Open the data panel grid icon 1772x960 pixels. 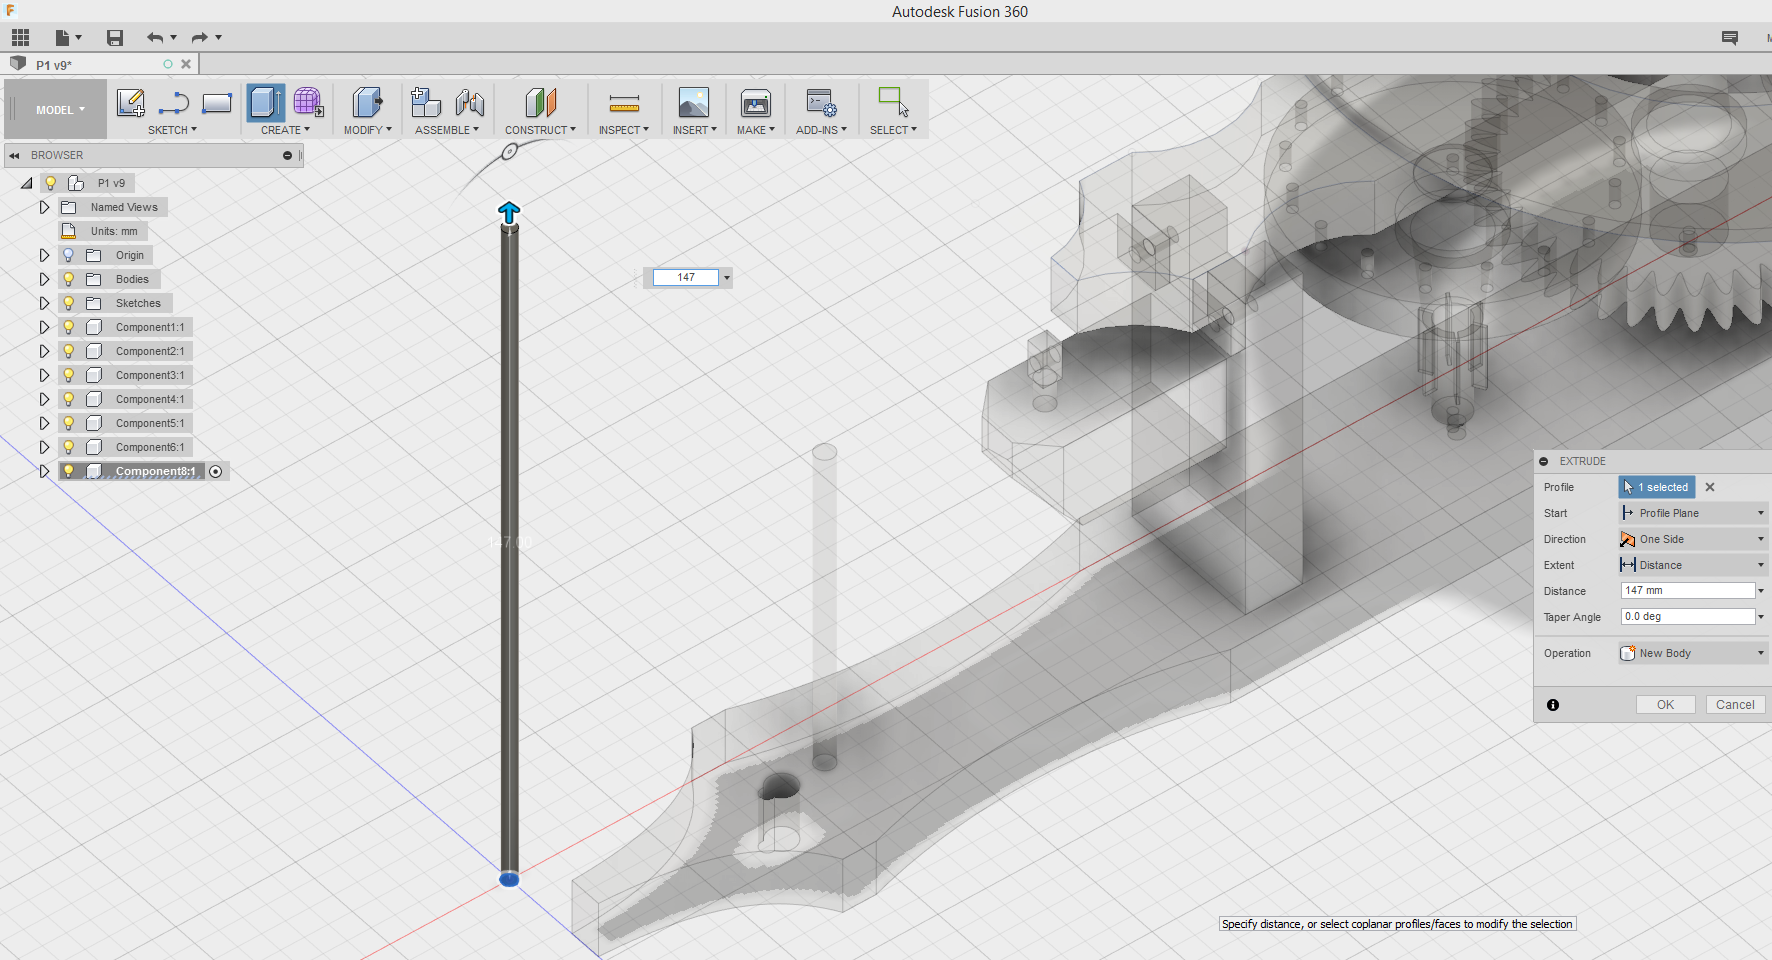(21, 38)
